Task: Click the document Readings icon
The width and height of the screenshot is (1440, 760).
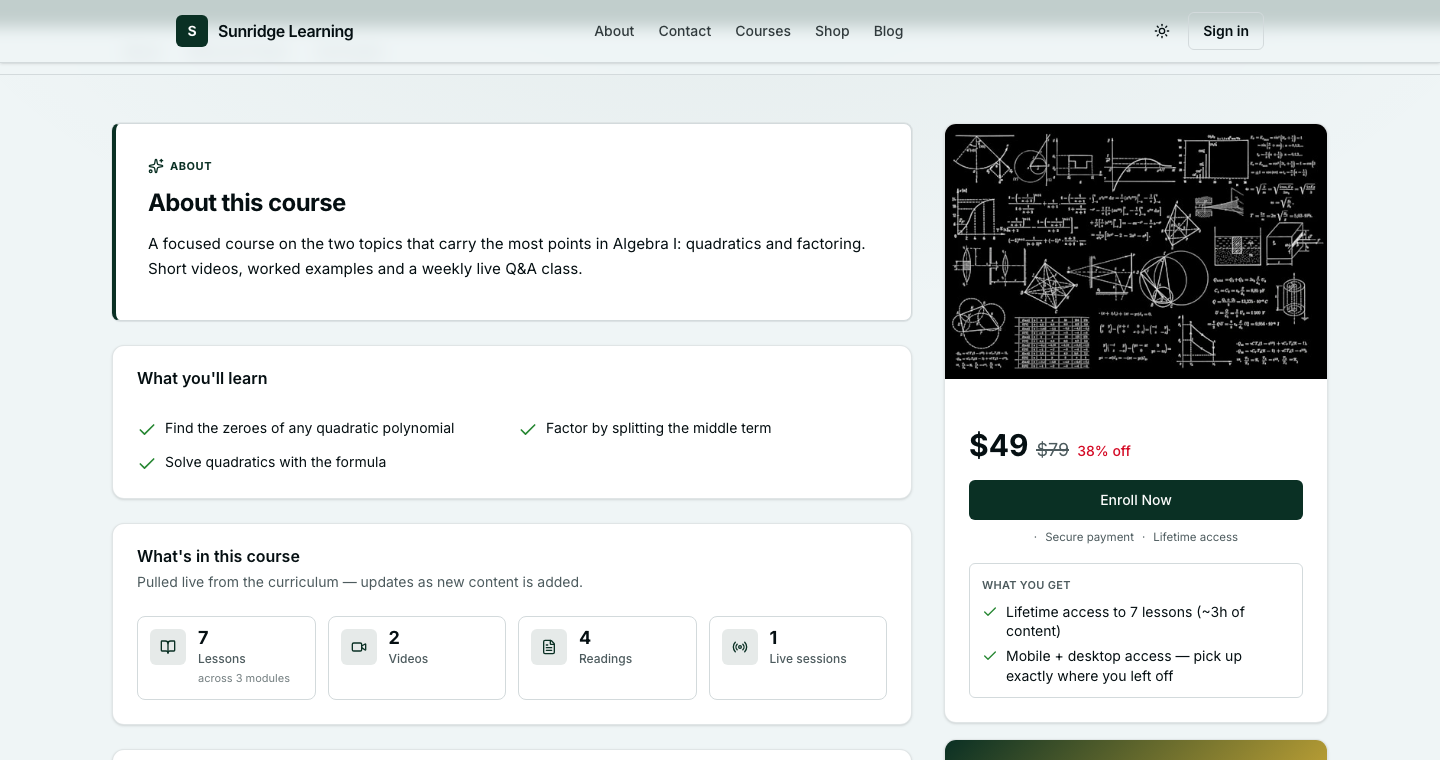Action: (549, 647)
